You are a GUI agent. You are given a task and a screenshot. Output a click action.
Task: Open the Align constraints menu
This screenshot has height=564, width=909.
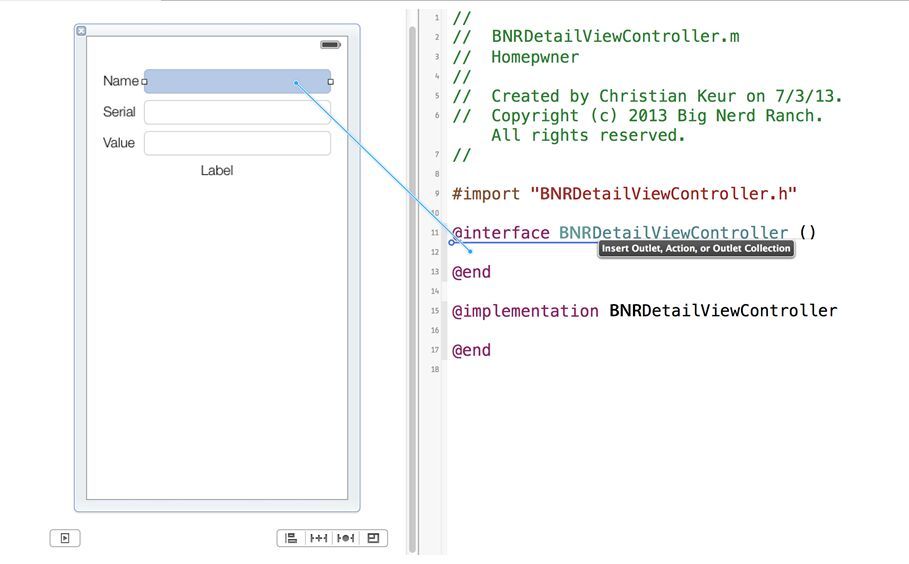291,538
